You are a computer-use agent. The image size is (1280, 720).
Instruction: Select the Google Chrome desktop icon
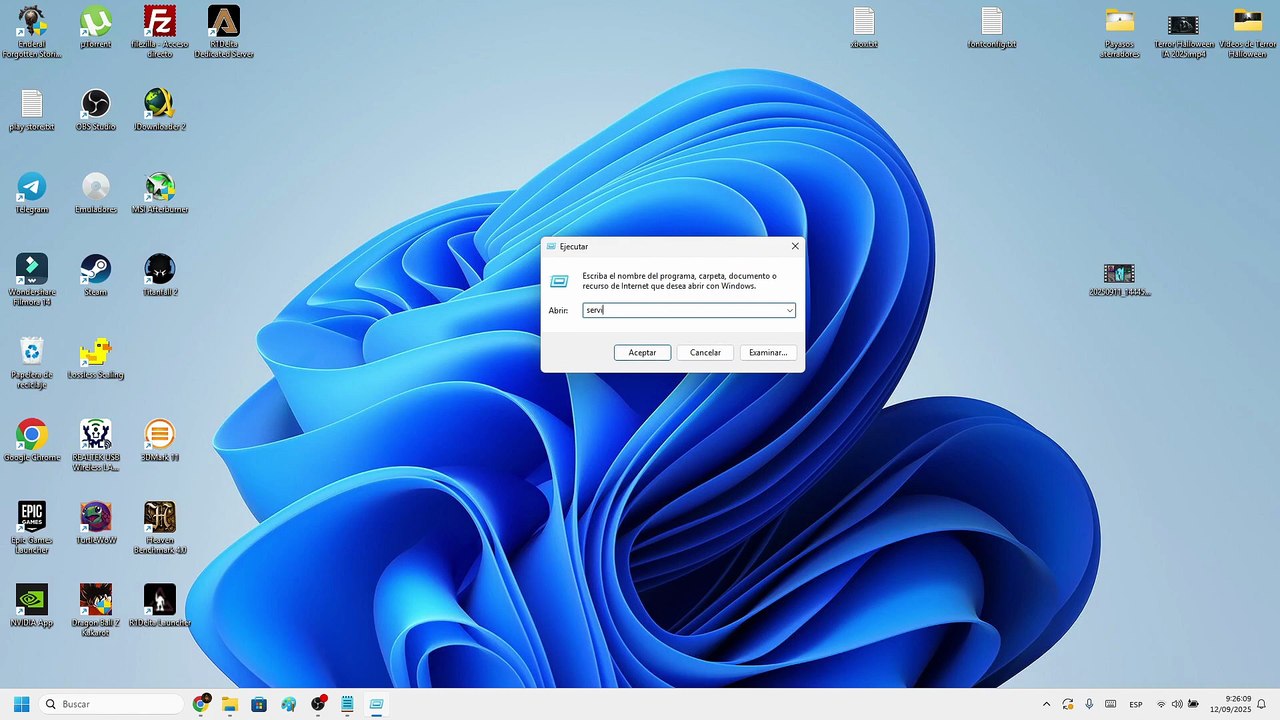point(32,440)
